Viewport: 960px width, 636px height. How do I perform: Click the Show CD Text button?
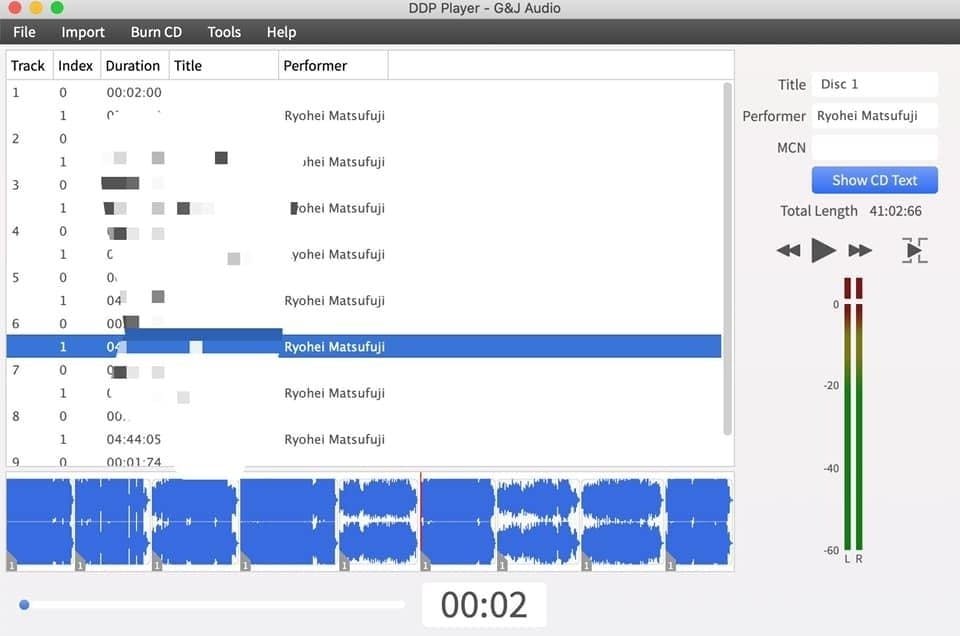pyautogui.click(x=874, y=180)
